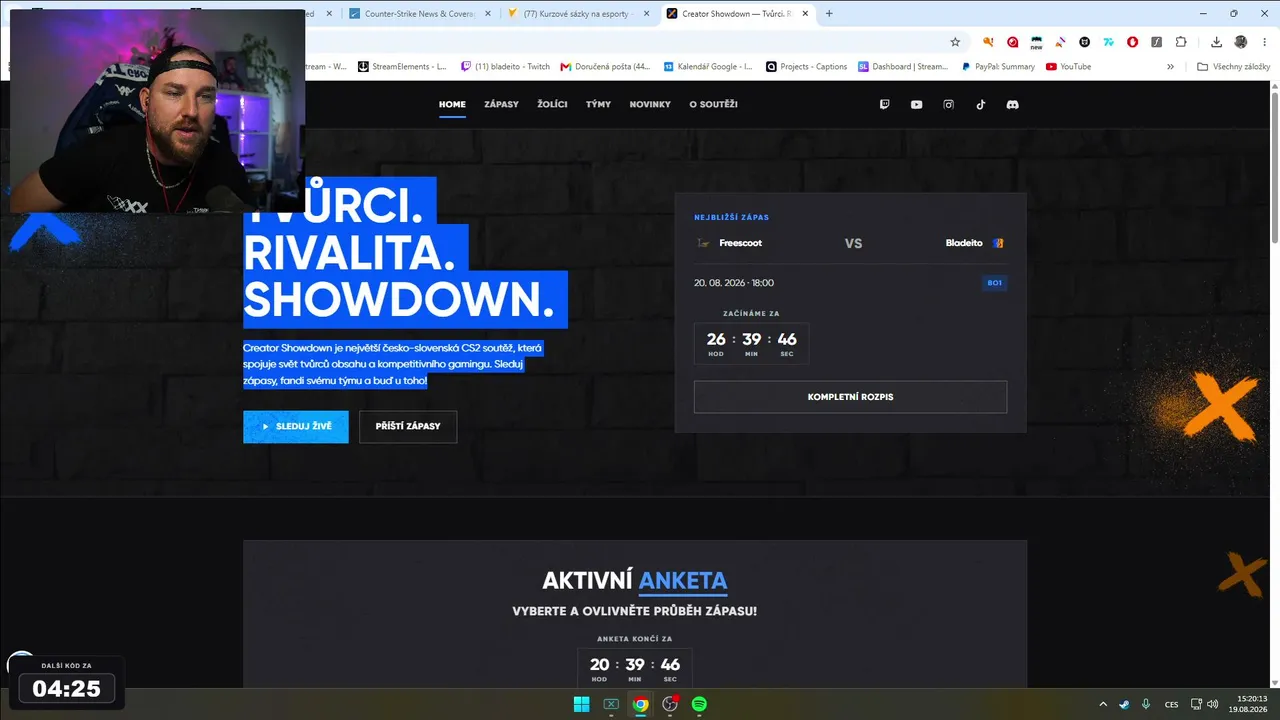Click the ANKETA heading link

(x=683, y=580)
